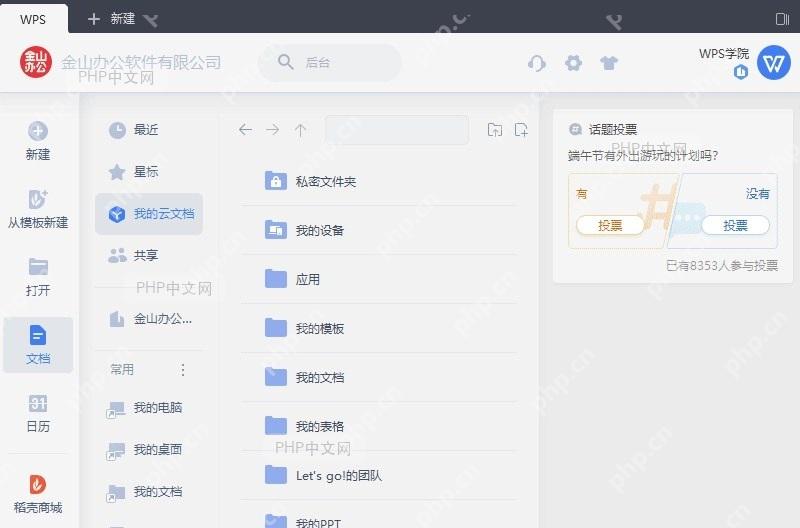The width and height of the screenshot is (800, 528).
Task: Go forward with right arrow
Action: coord(273,130)
